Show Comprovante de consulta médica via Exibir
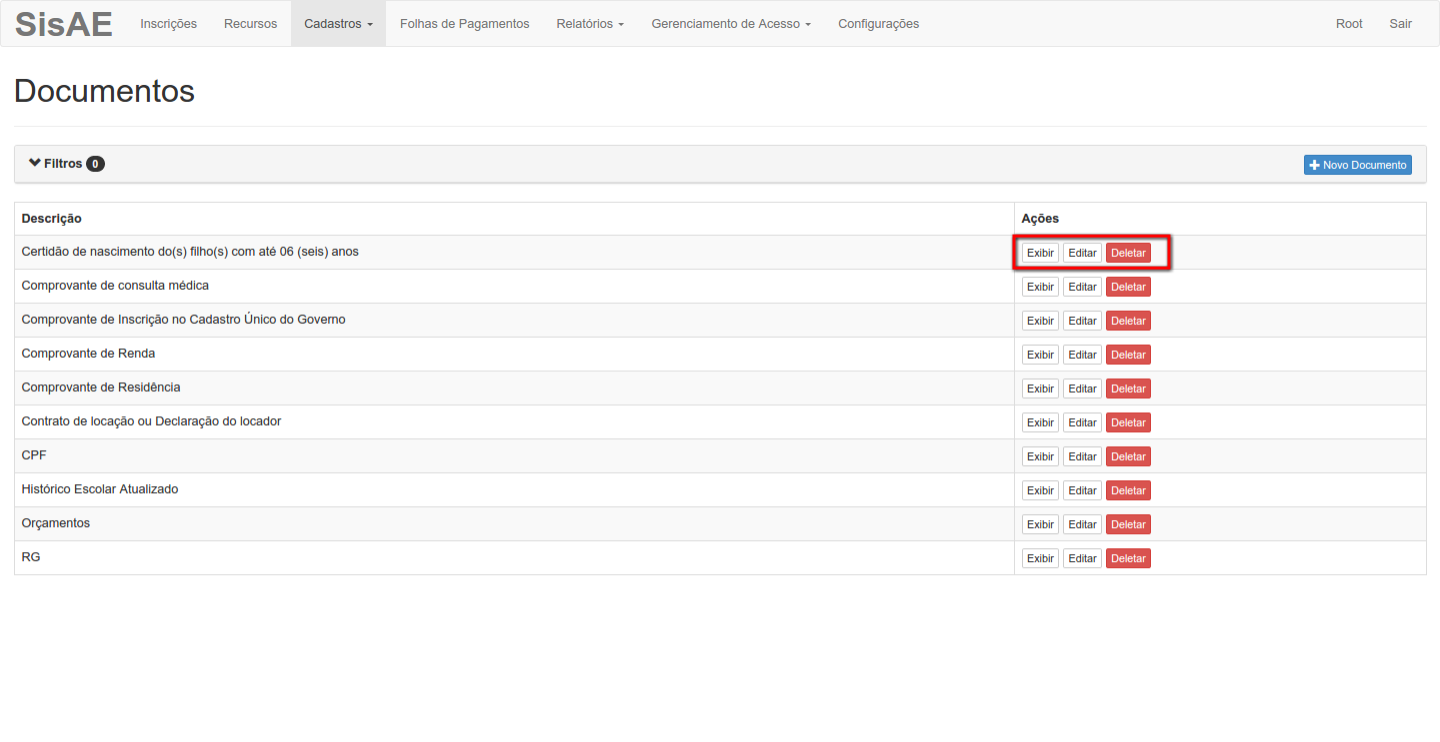This screenshot has height=742, width=1440. 1040,287
